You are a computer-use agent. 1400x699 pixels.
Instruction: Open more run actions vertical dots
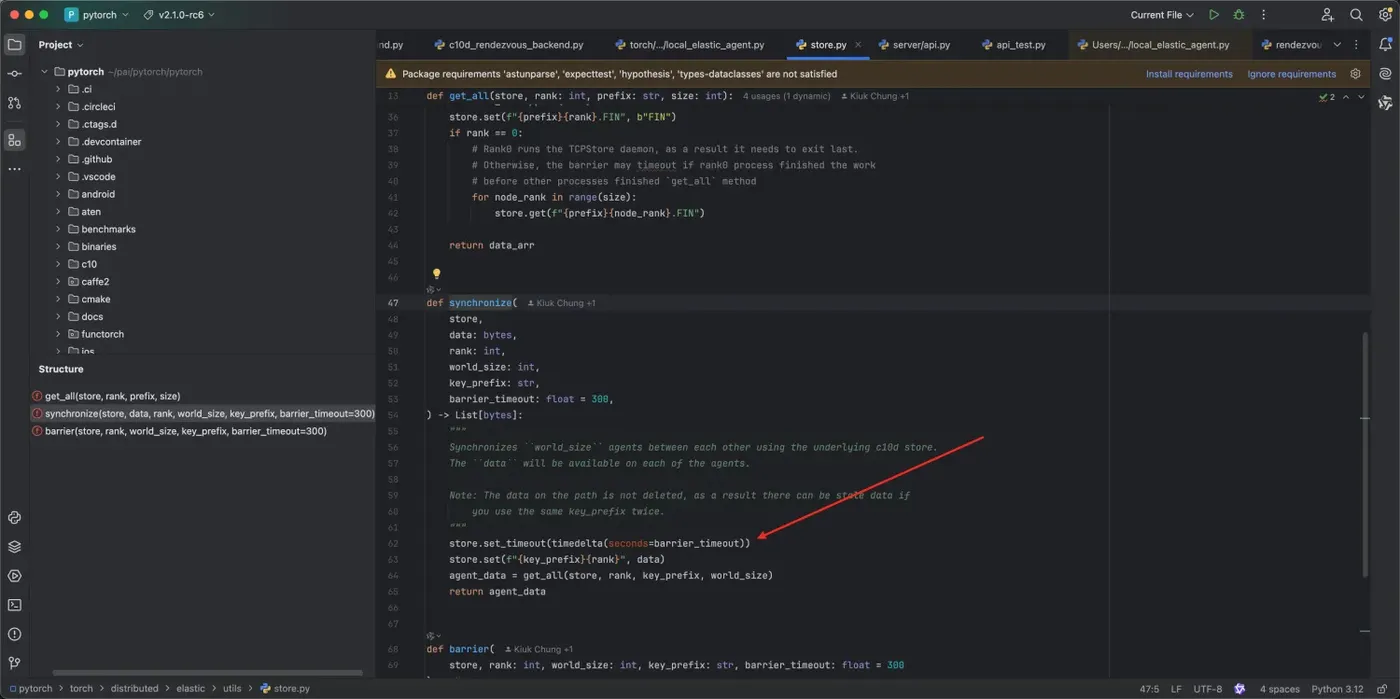click(1264, 15)
